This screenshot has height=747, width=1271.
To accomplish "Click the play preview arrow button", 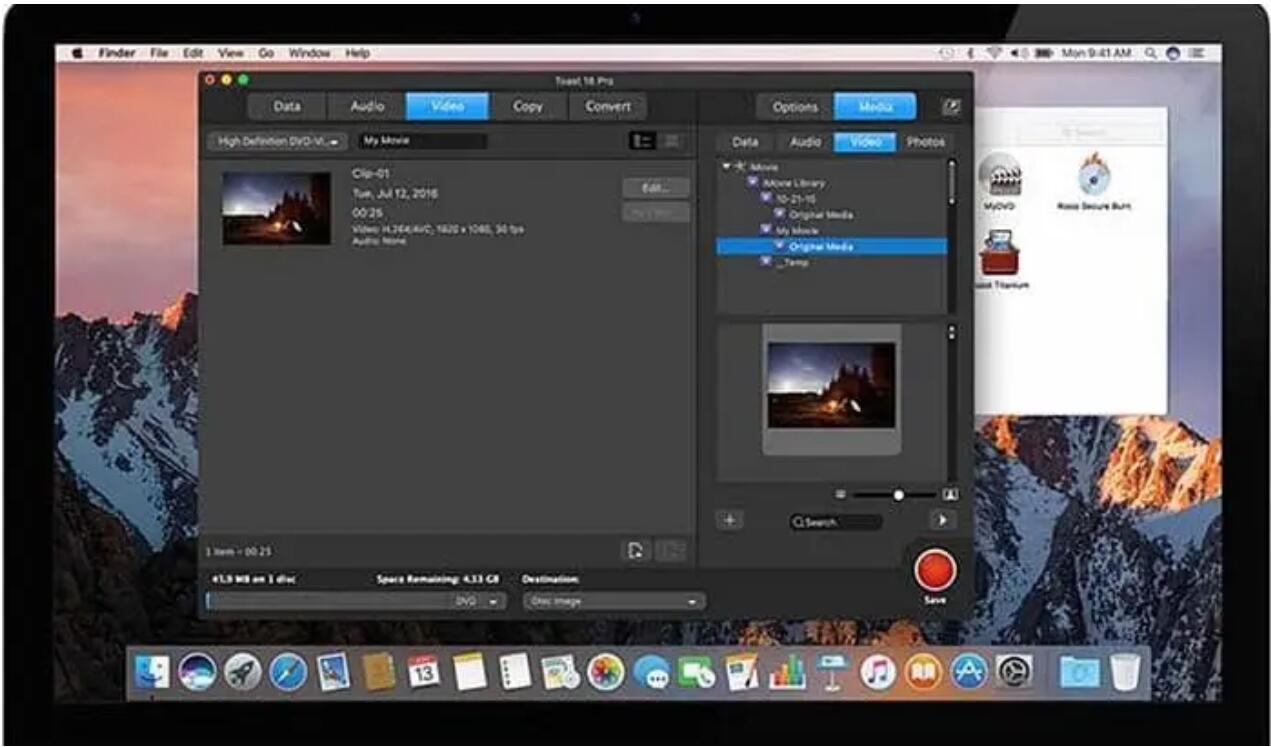I will tap(941, 520).
